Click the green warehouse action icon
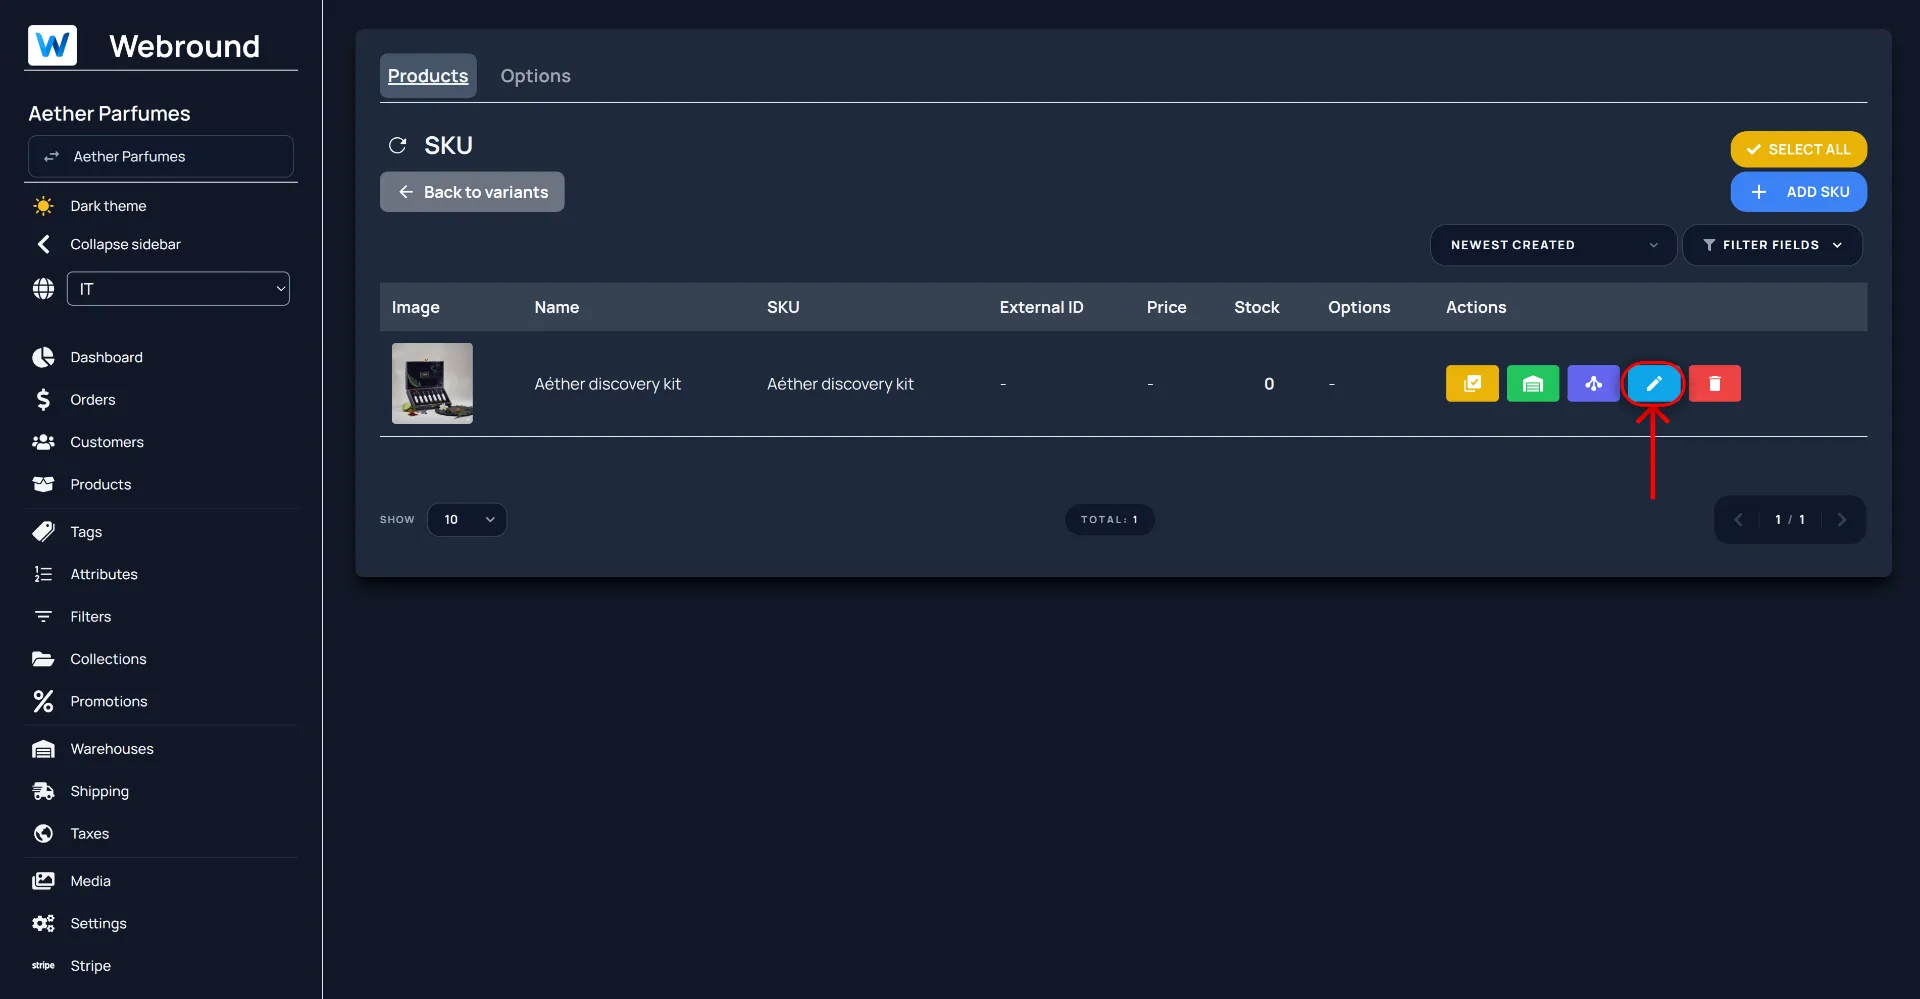The width and height of the screenshot is (1920, 999). tap(1532, 384)
